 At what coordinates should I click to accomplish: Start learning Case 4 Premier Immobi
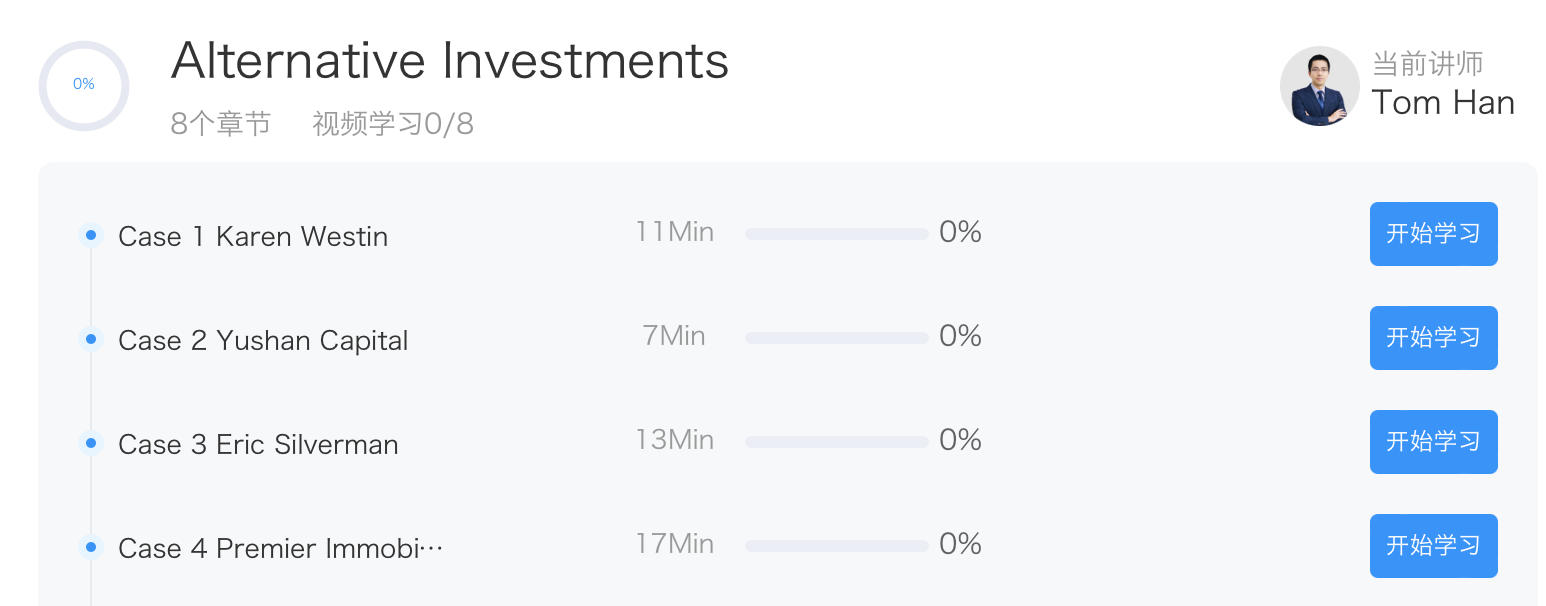point(1433,546)
